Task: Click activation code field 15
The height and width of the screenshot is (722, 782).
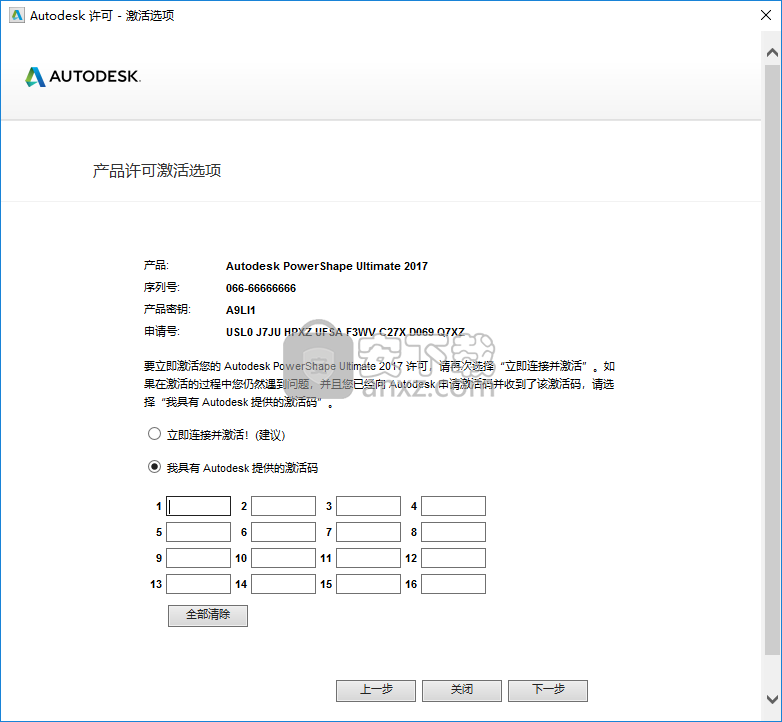Action: click(369, 584)
